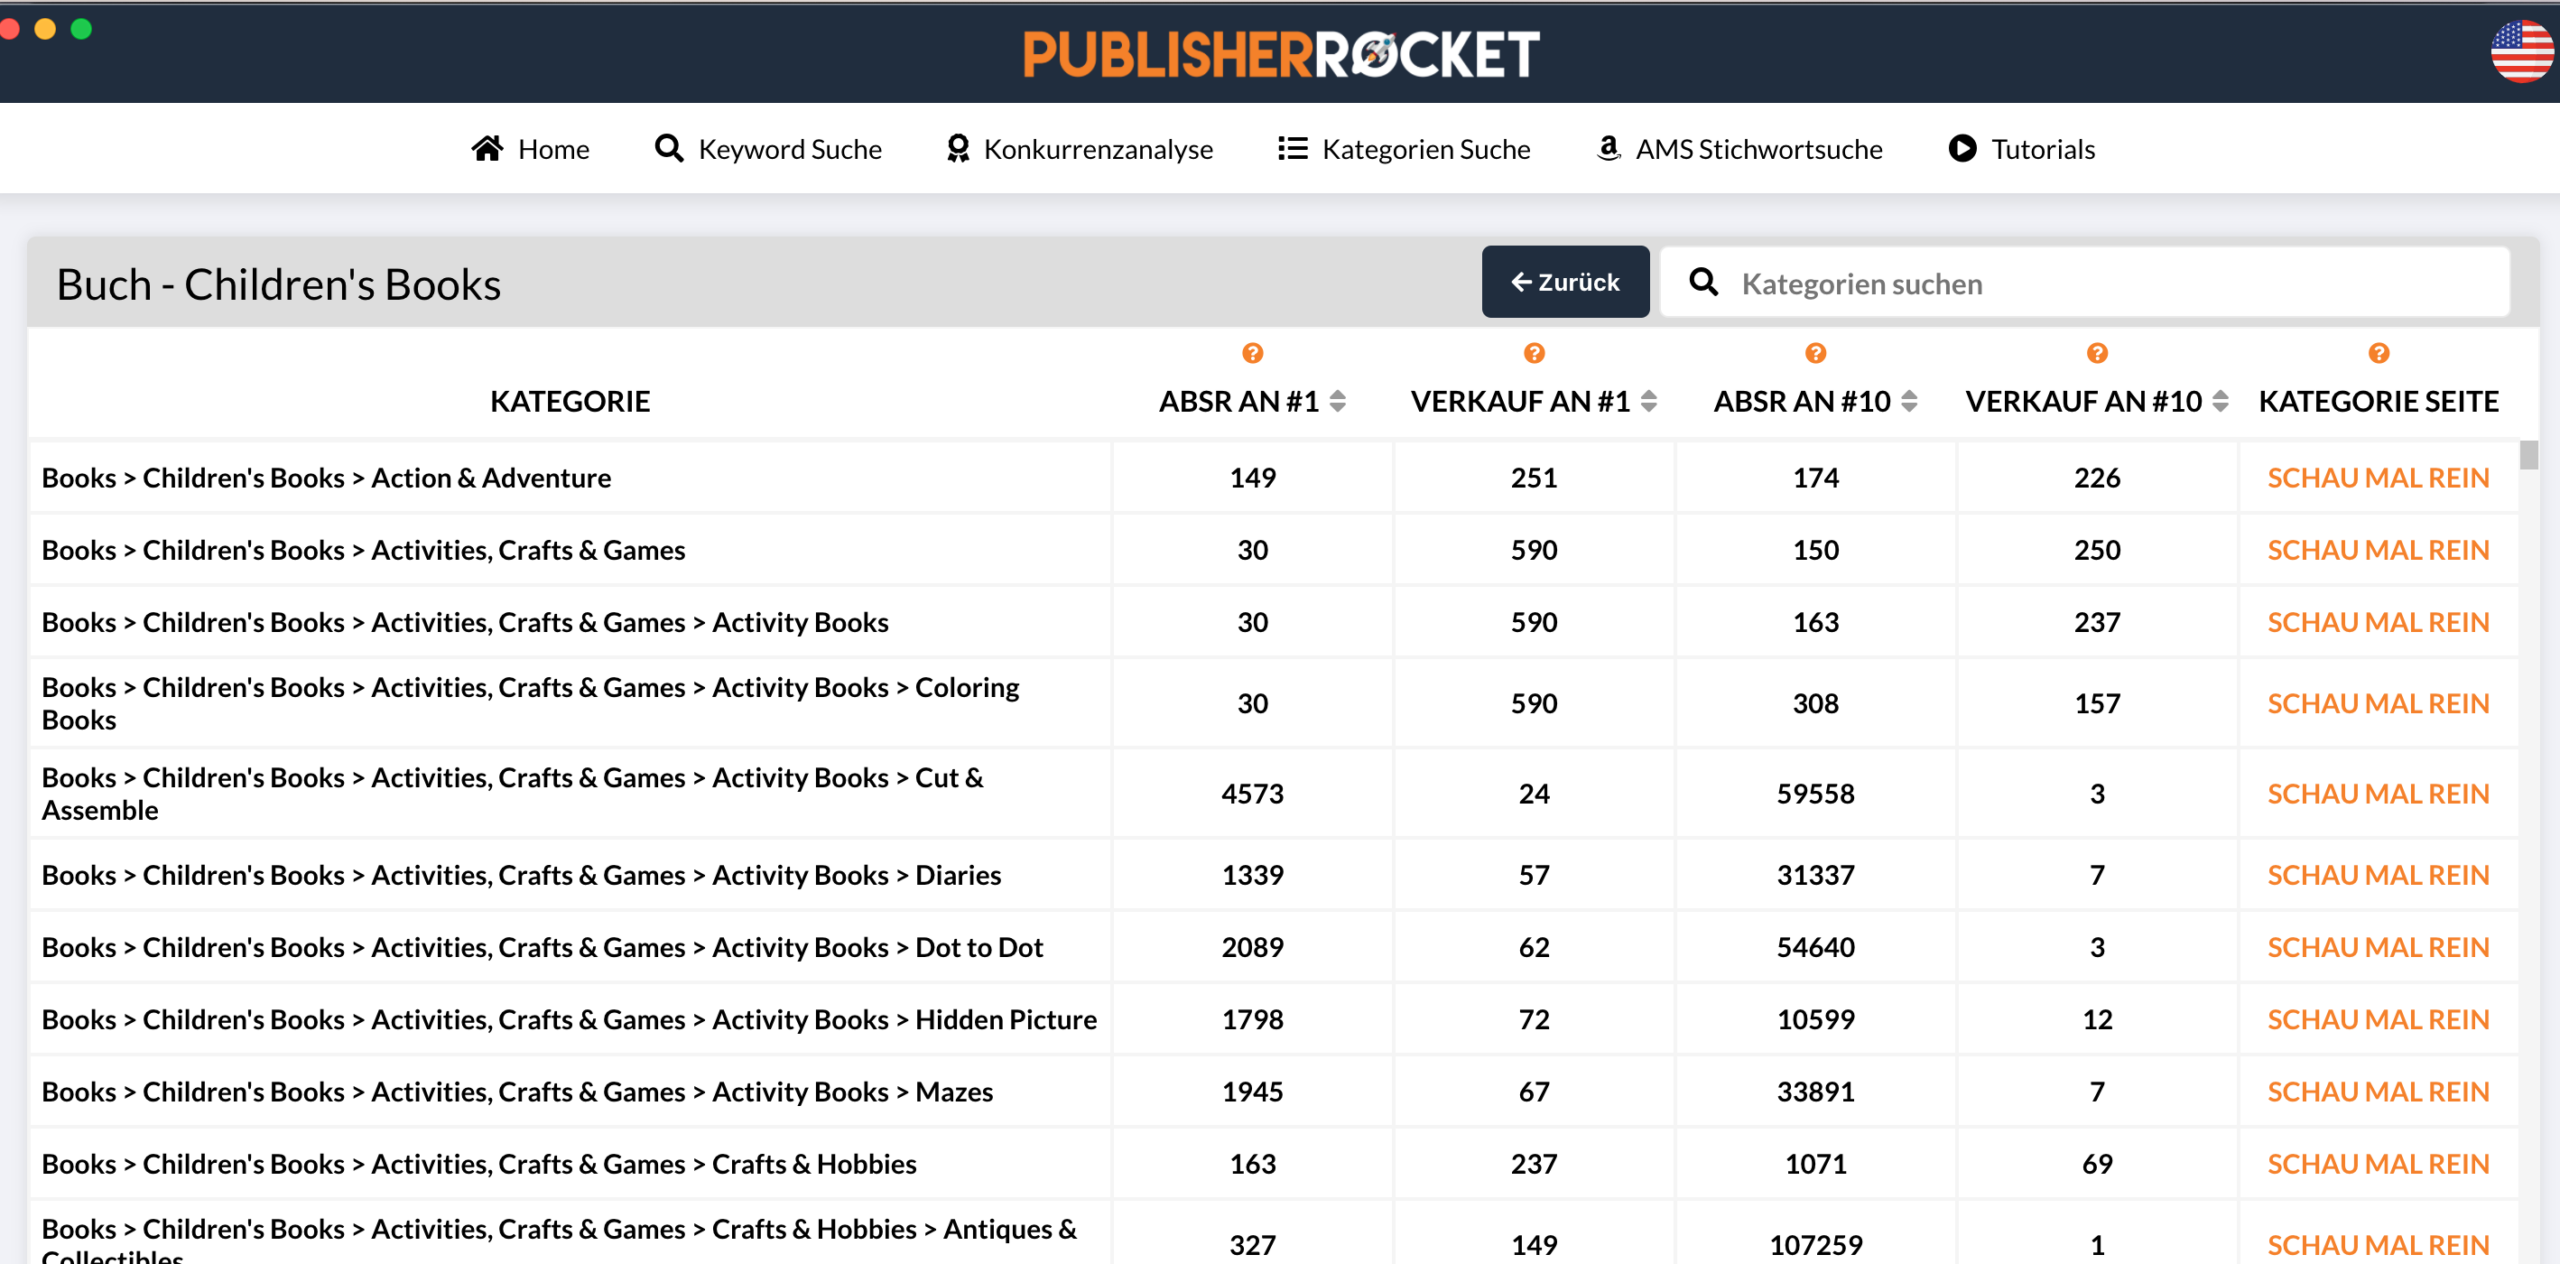Open SCHAU MAL REIN for Cut & Assemble row
The width and height of the screenshot is (2560, 1264).
coord(2378,794)
